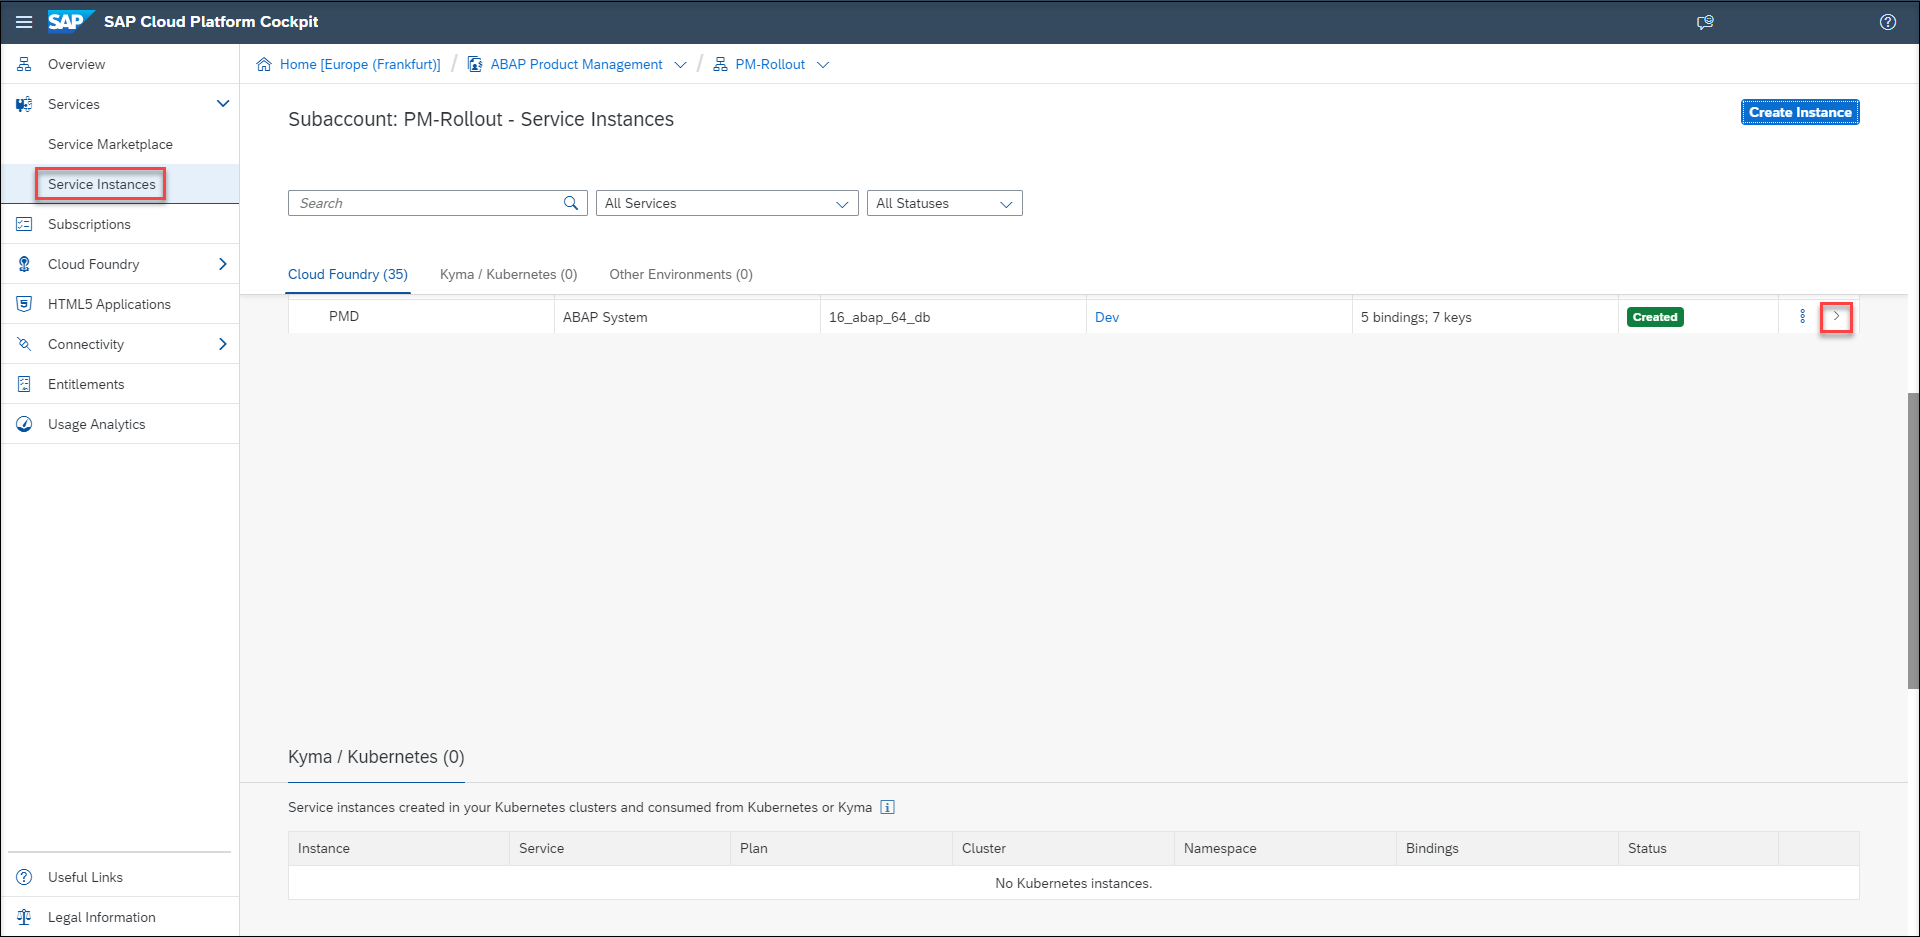Show Kyma instances info icon

tap(887, 807)
